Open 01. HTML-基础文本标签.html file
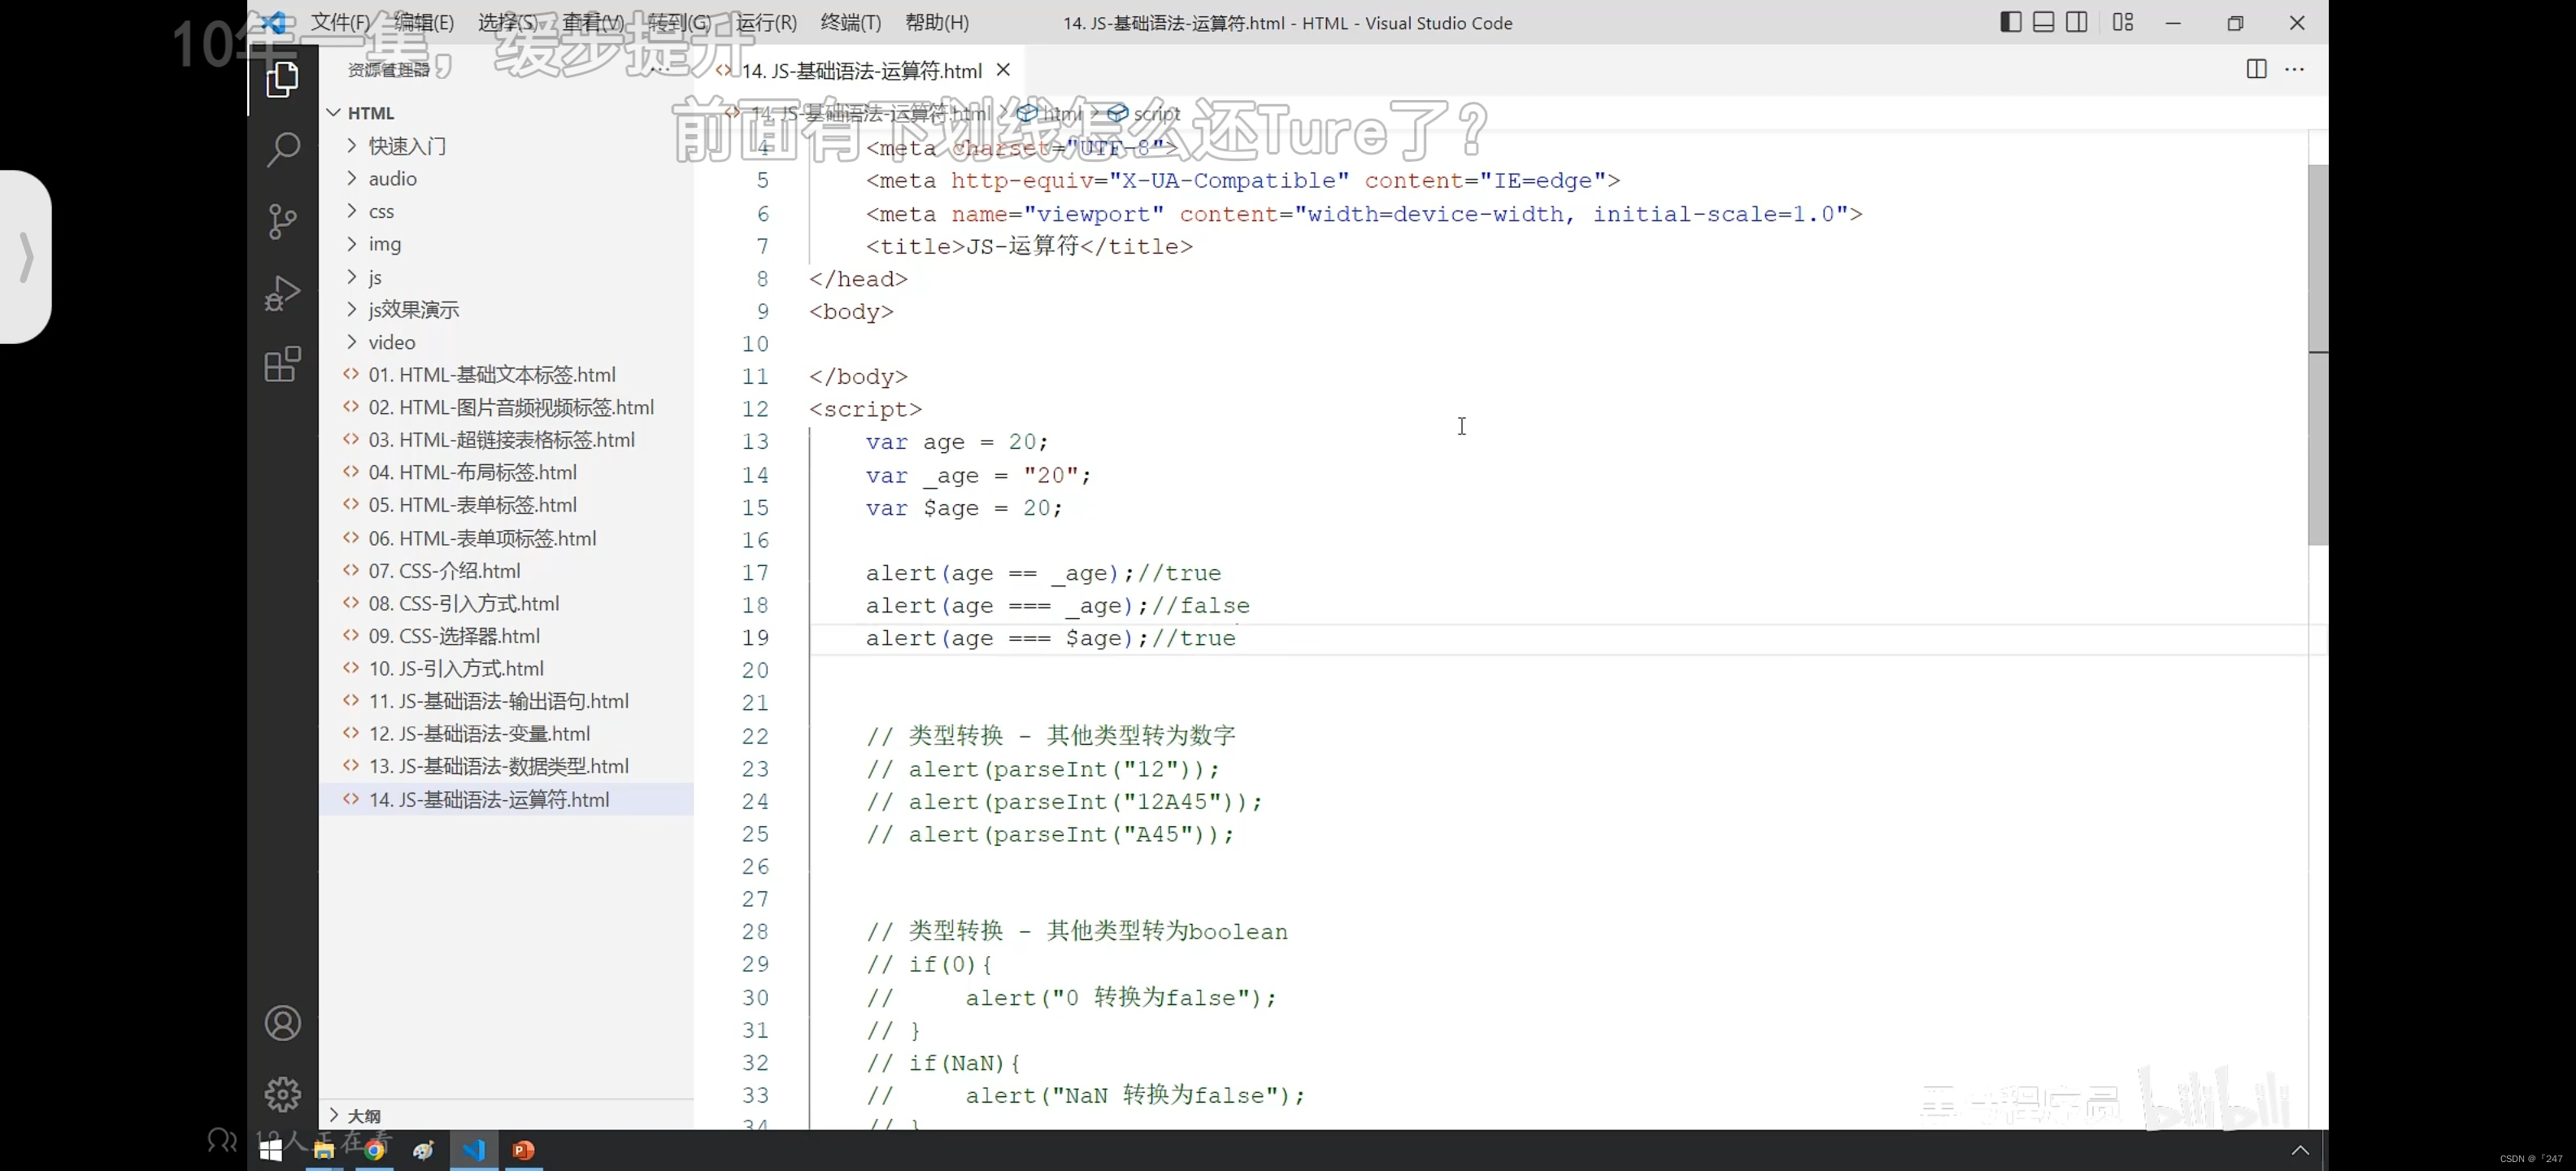Screen dimensions: 2576x1171 pos(507,375)
